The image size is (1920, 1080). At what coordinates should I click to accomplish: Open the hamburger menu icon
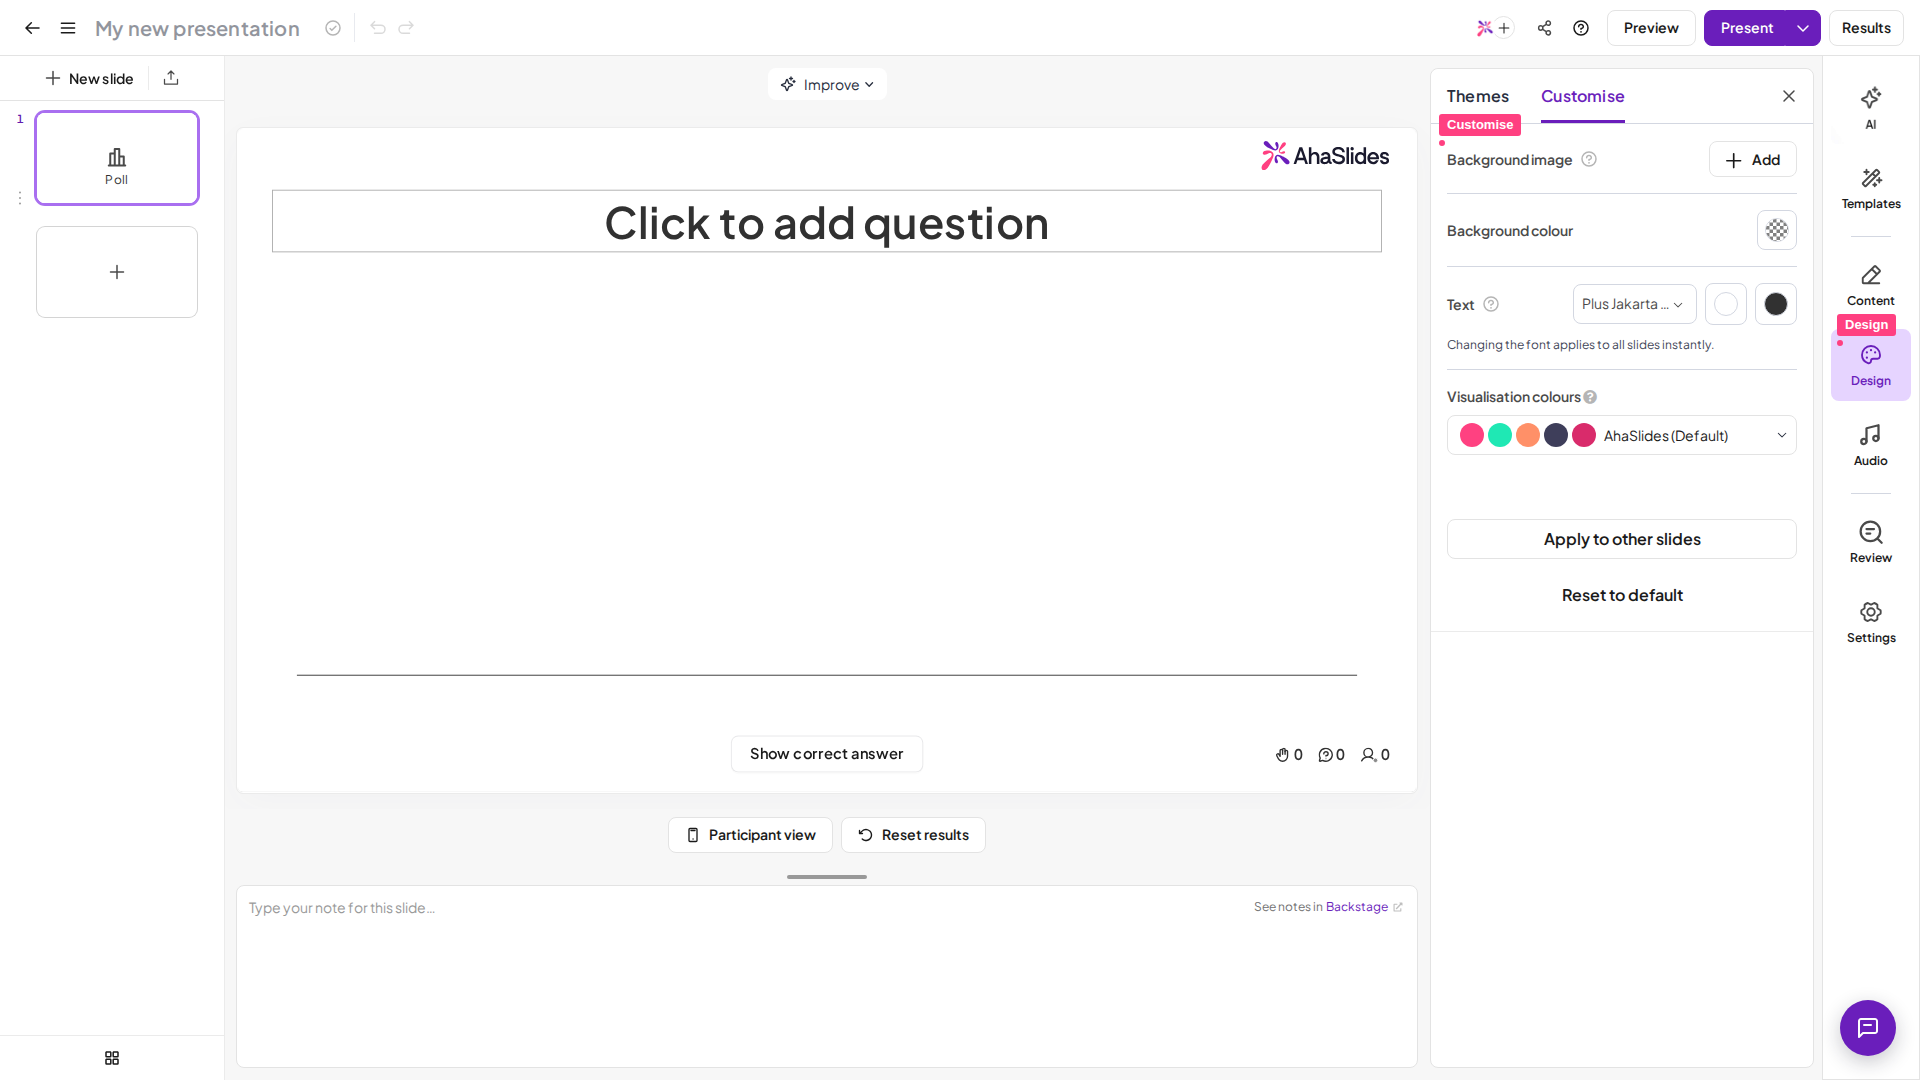[x=68, y=28]
